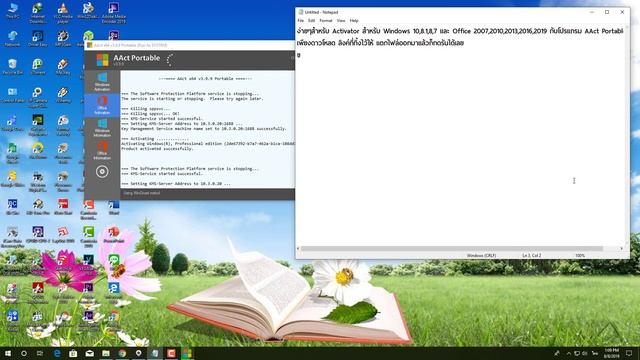Select Office Activation in AAct sidebar
640x360 pixels.
[102, 105]
